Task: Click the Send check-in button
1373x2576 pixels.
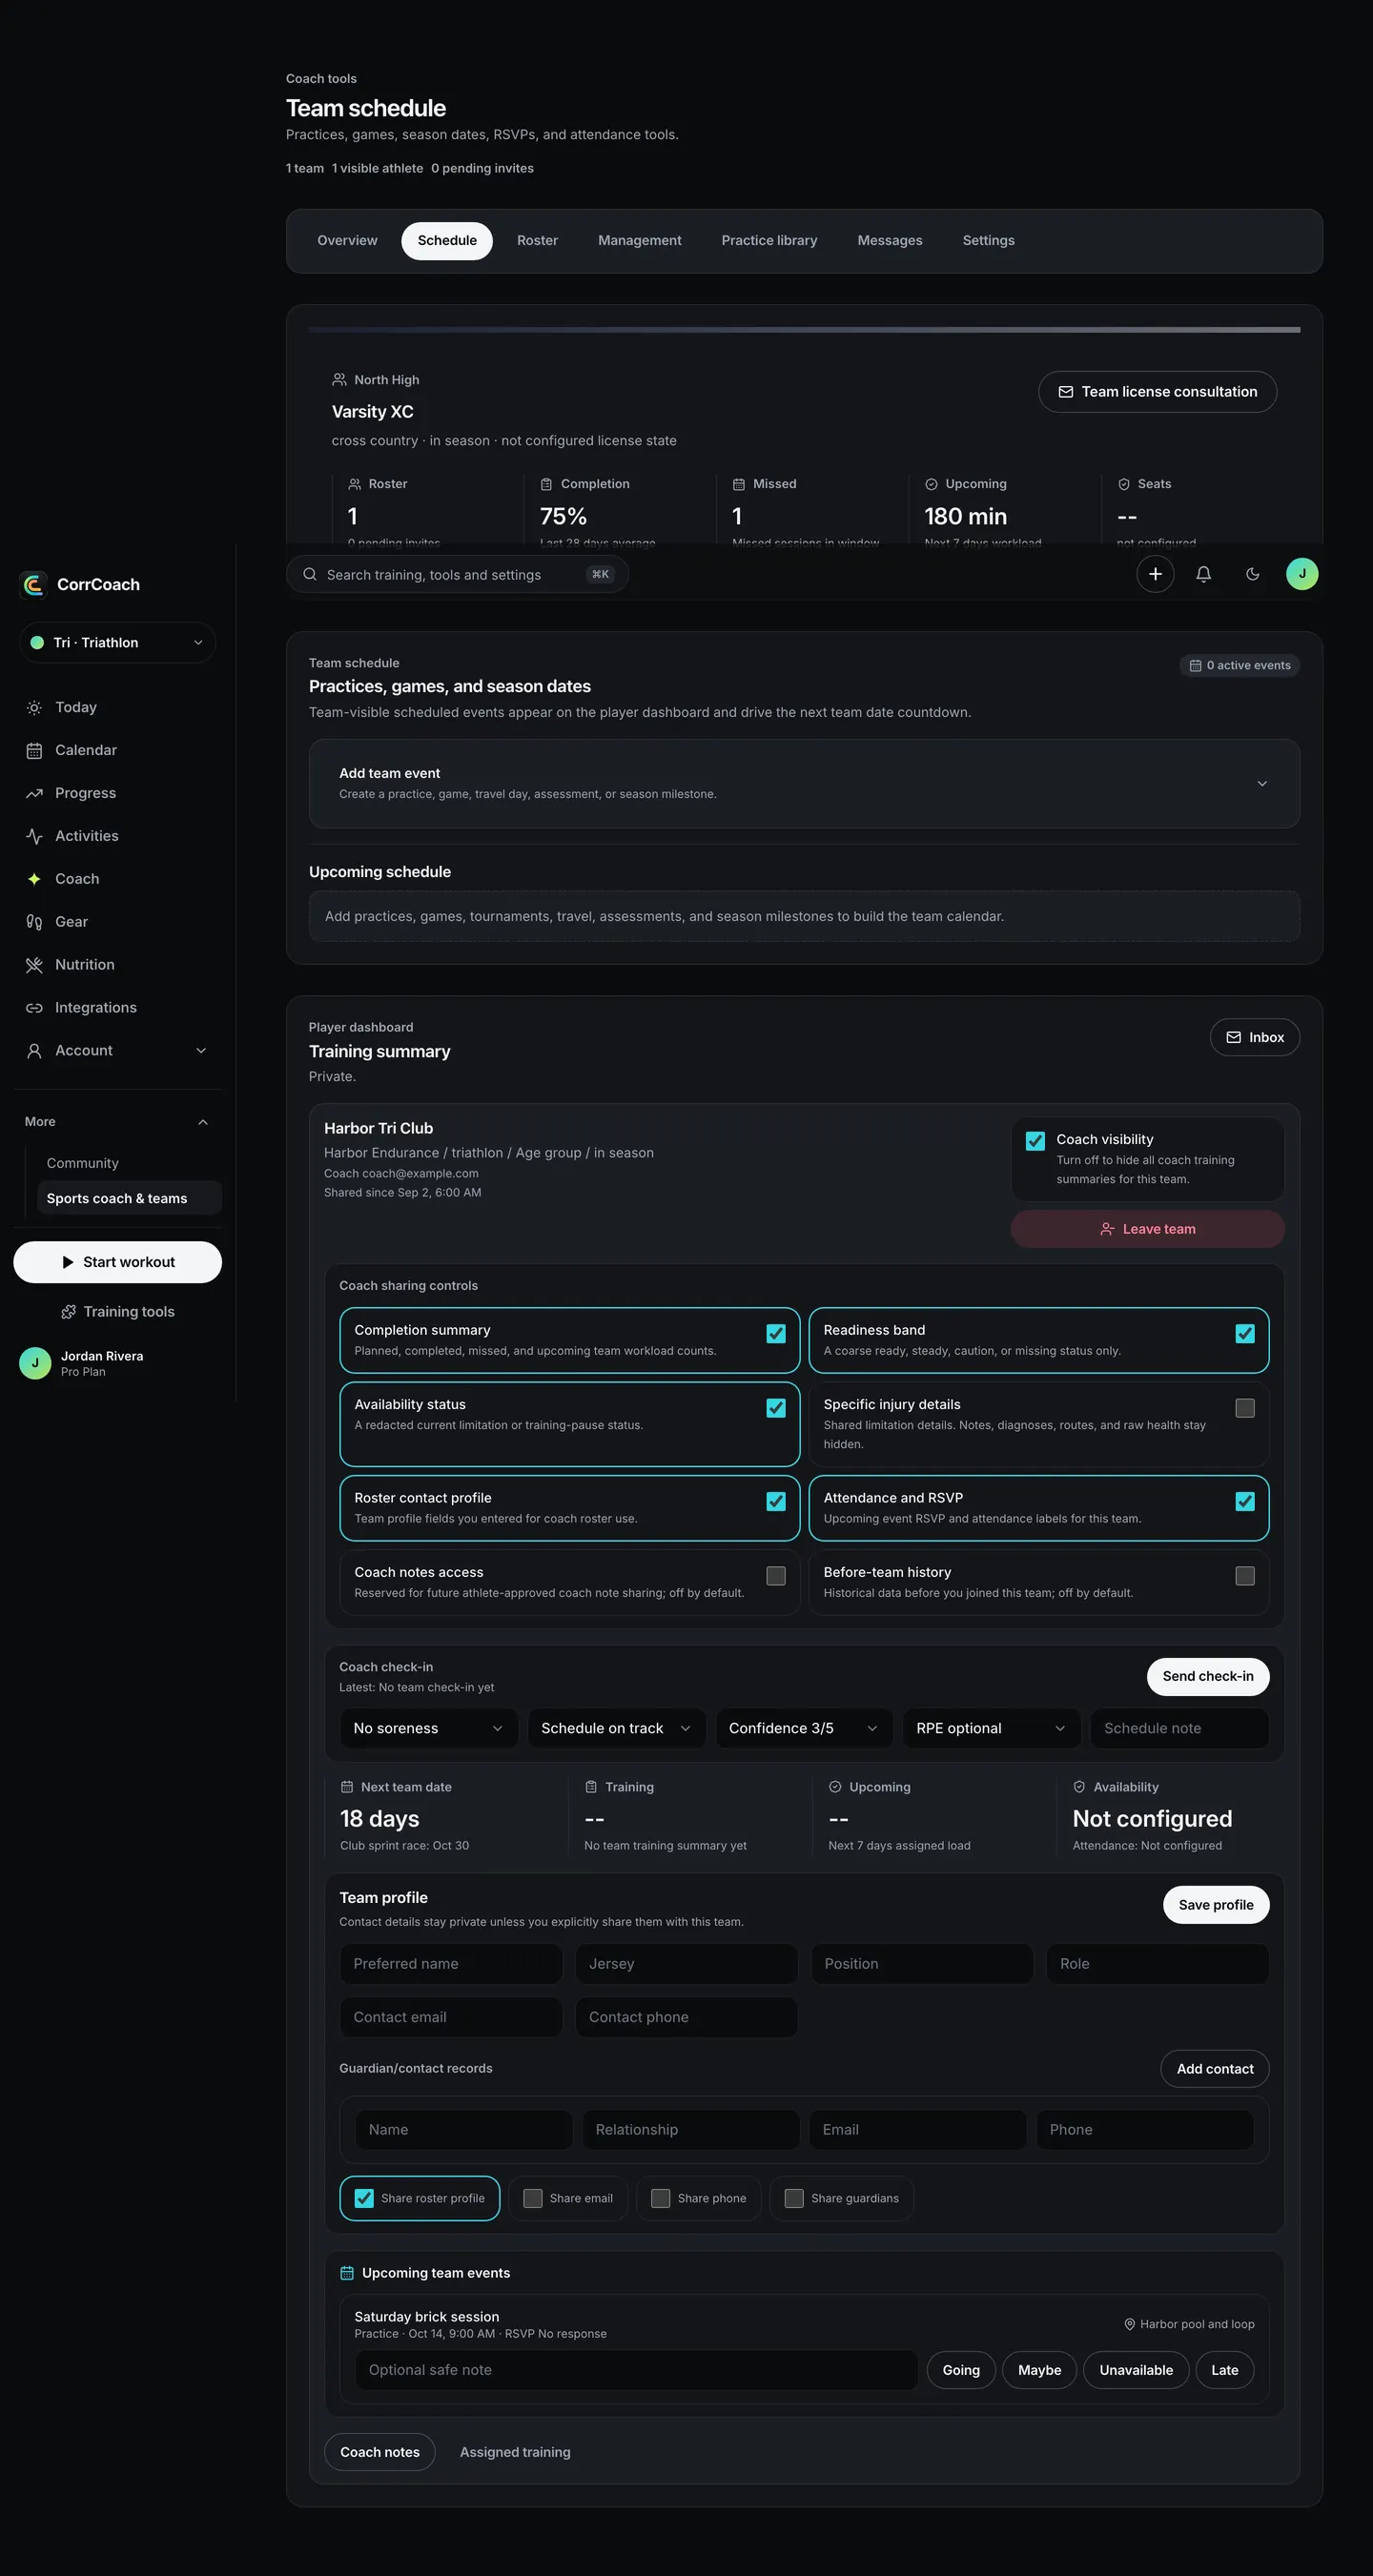Action: 1208,1676
